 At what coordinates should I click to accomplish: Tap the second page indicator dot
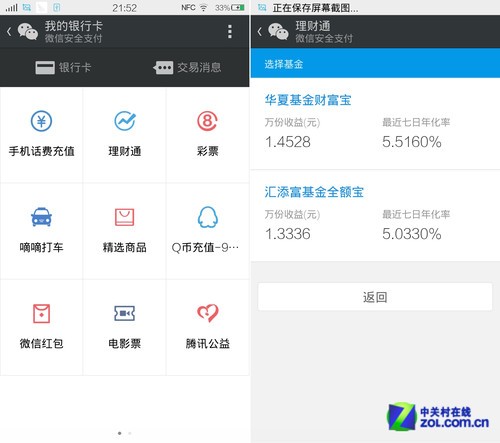[x=130, y=433]
